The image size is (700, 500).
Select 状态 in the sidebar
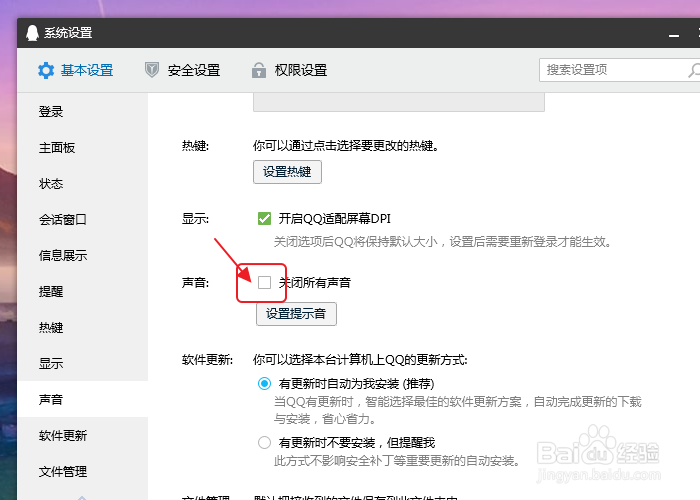[x=83, y=183]
